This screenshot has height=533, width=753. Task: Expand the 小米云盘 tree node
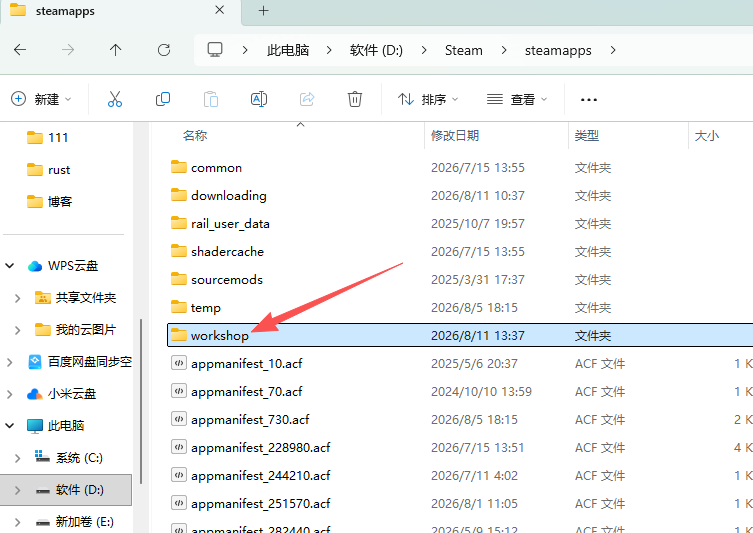pyautogui.click(x=10, y=394)
